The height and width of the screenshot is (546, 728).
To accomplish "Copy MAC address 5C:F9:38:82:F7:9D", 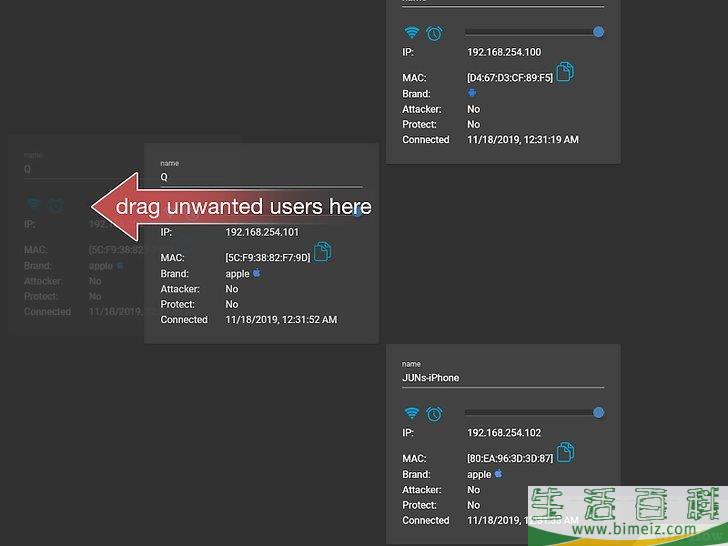I will [323, 252].
